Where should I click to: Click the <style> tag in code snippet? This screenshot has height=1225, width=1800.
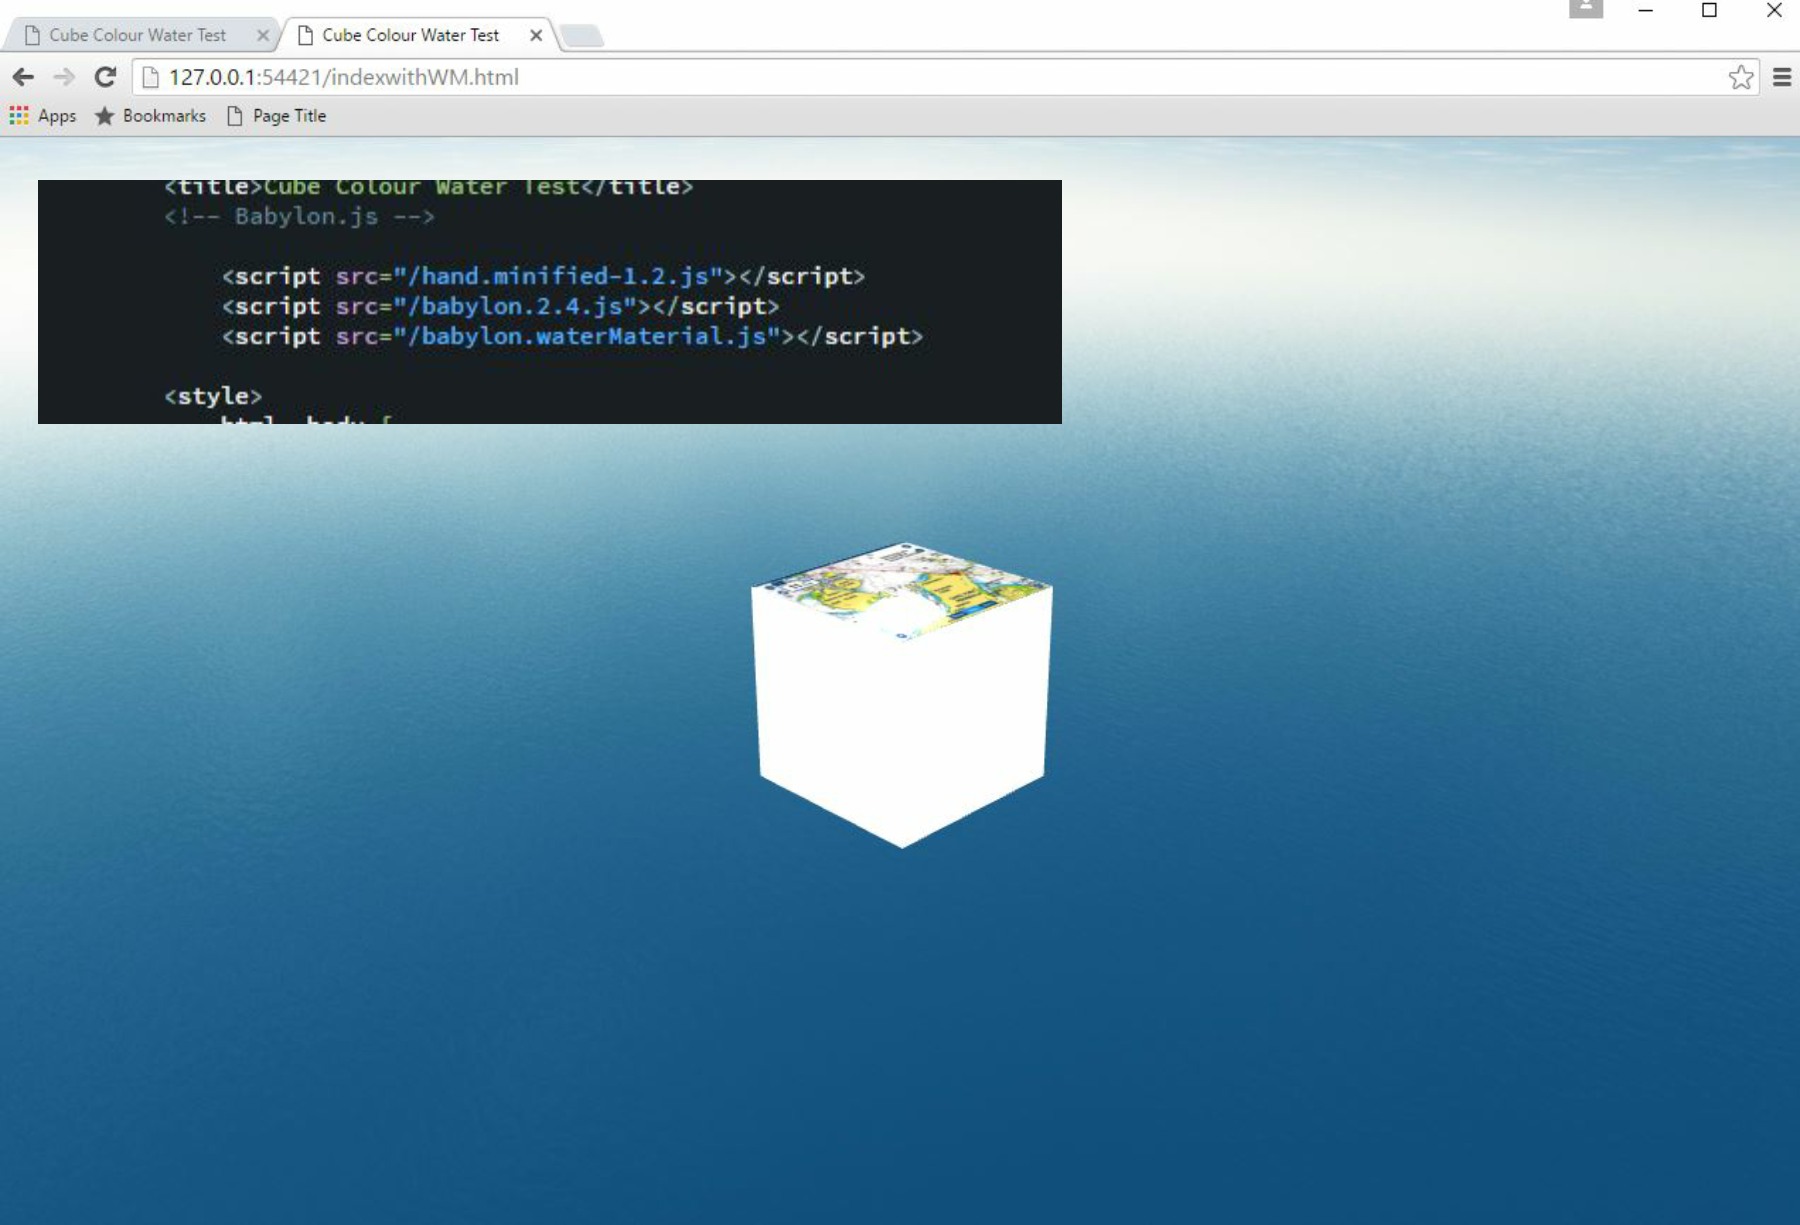click(x=213, y=396)
